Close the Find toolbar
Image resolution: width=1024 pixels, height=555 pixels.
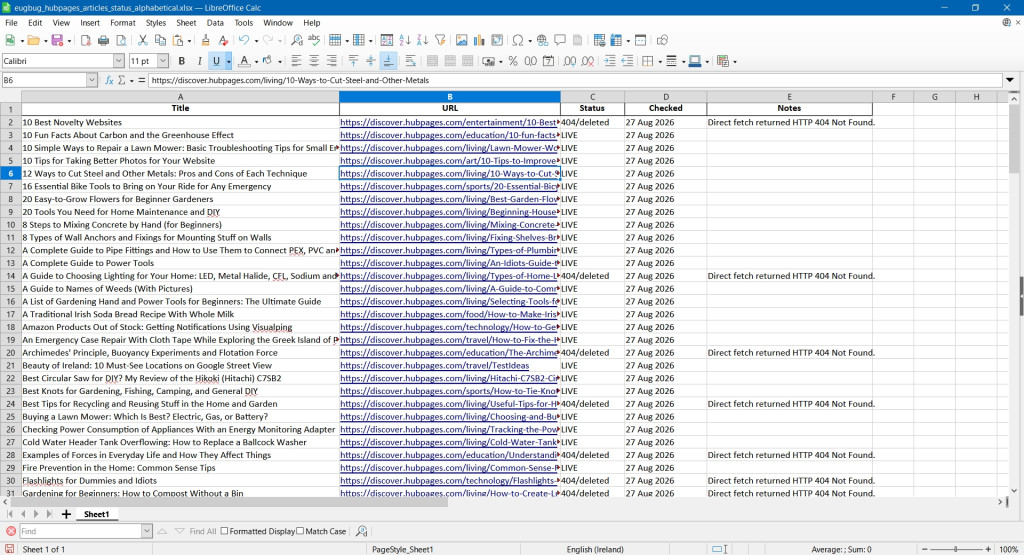pos(10,531)
